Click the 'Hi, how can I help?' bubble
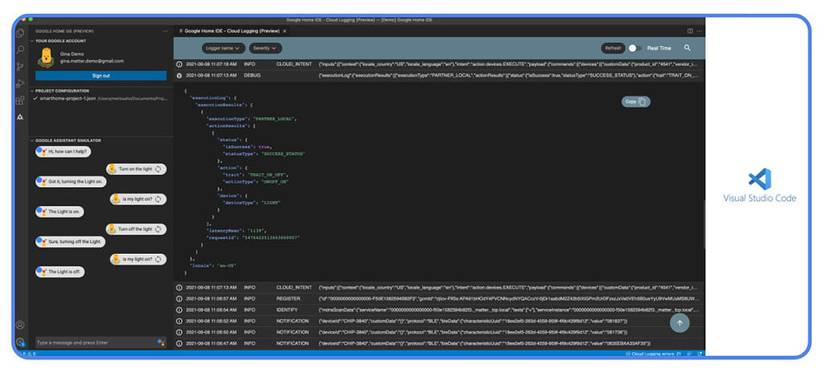Image resolution: width=825 pixels, height=370 pixels. coord(63,152)
